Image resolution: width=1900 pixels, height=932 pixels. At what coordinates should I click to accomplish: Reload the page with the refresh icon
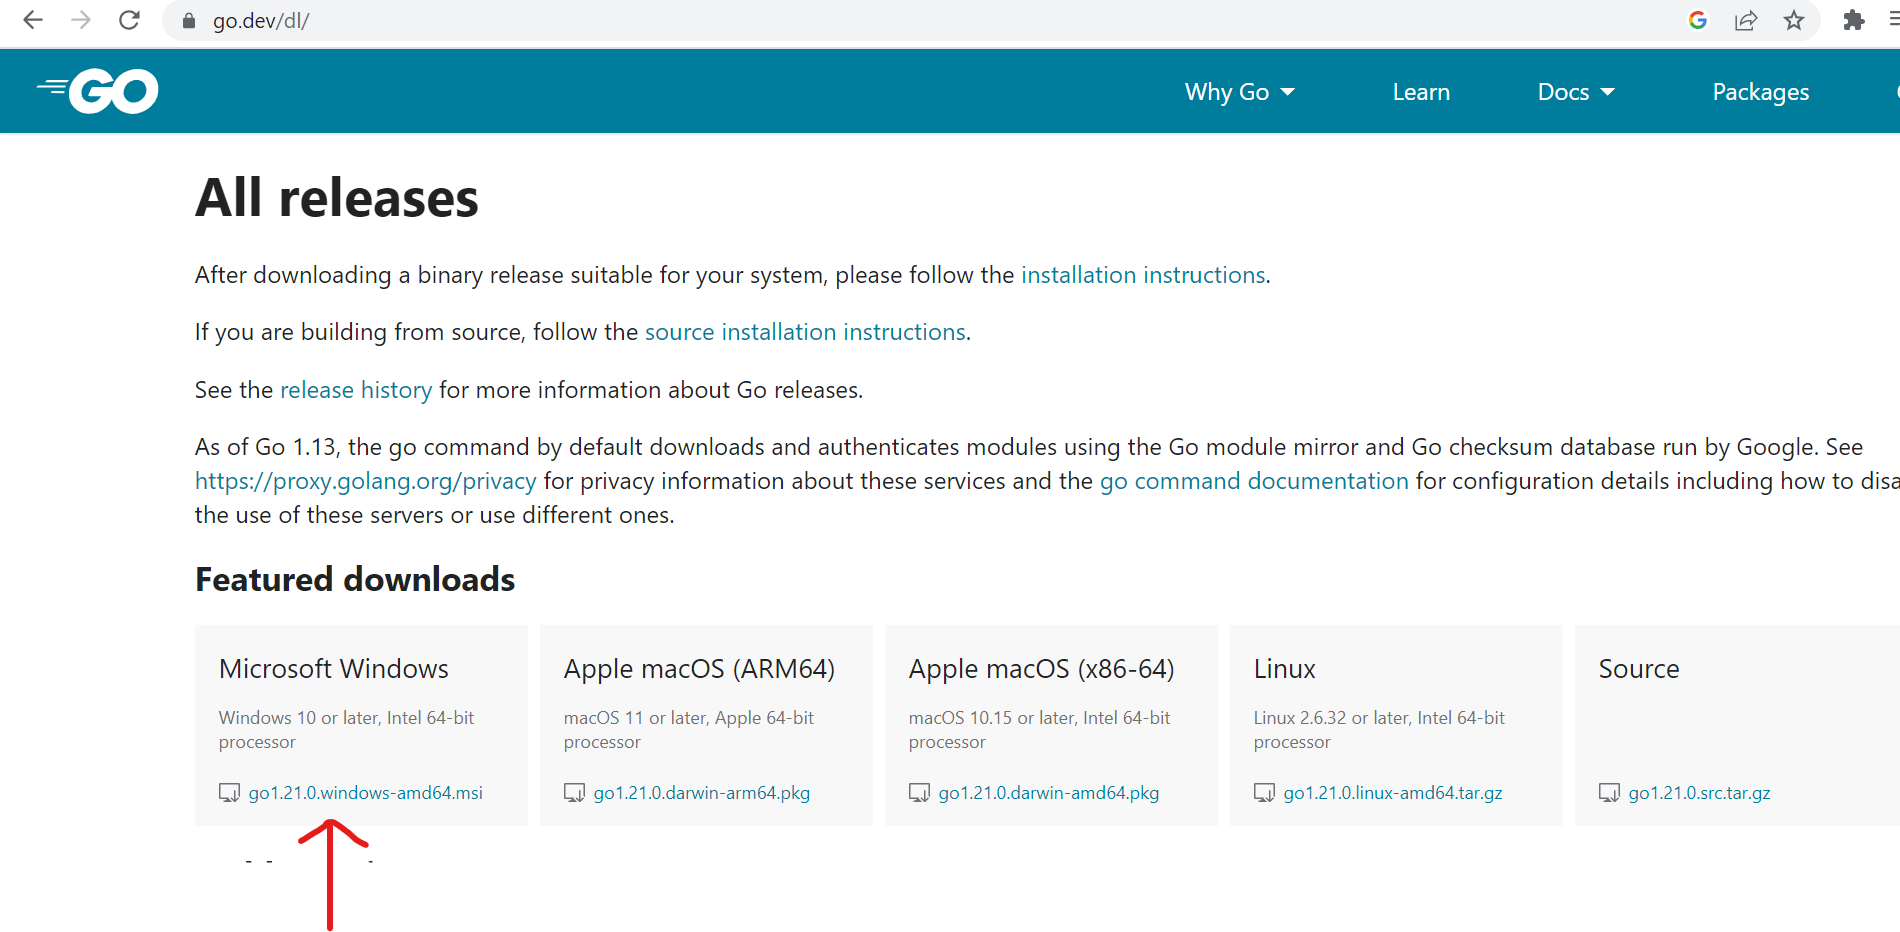(129, 20)
